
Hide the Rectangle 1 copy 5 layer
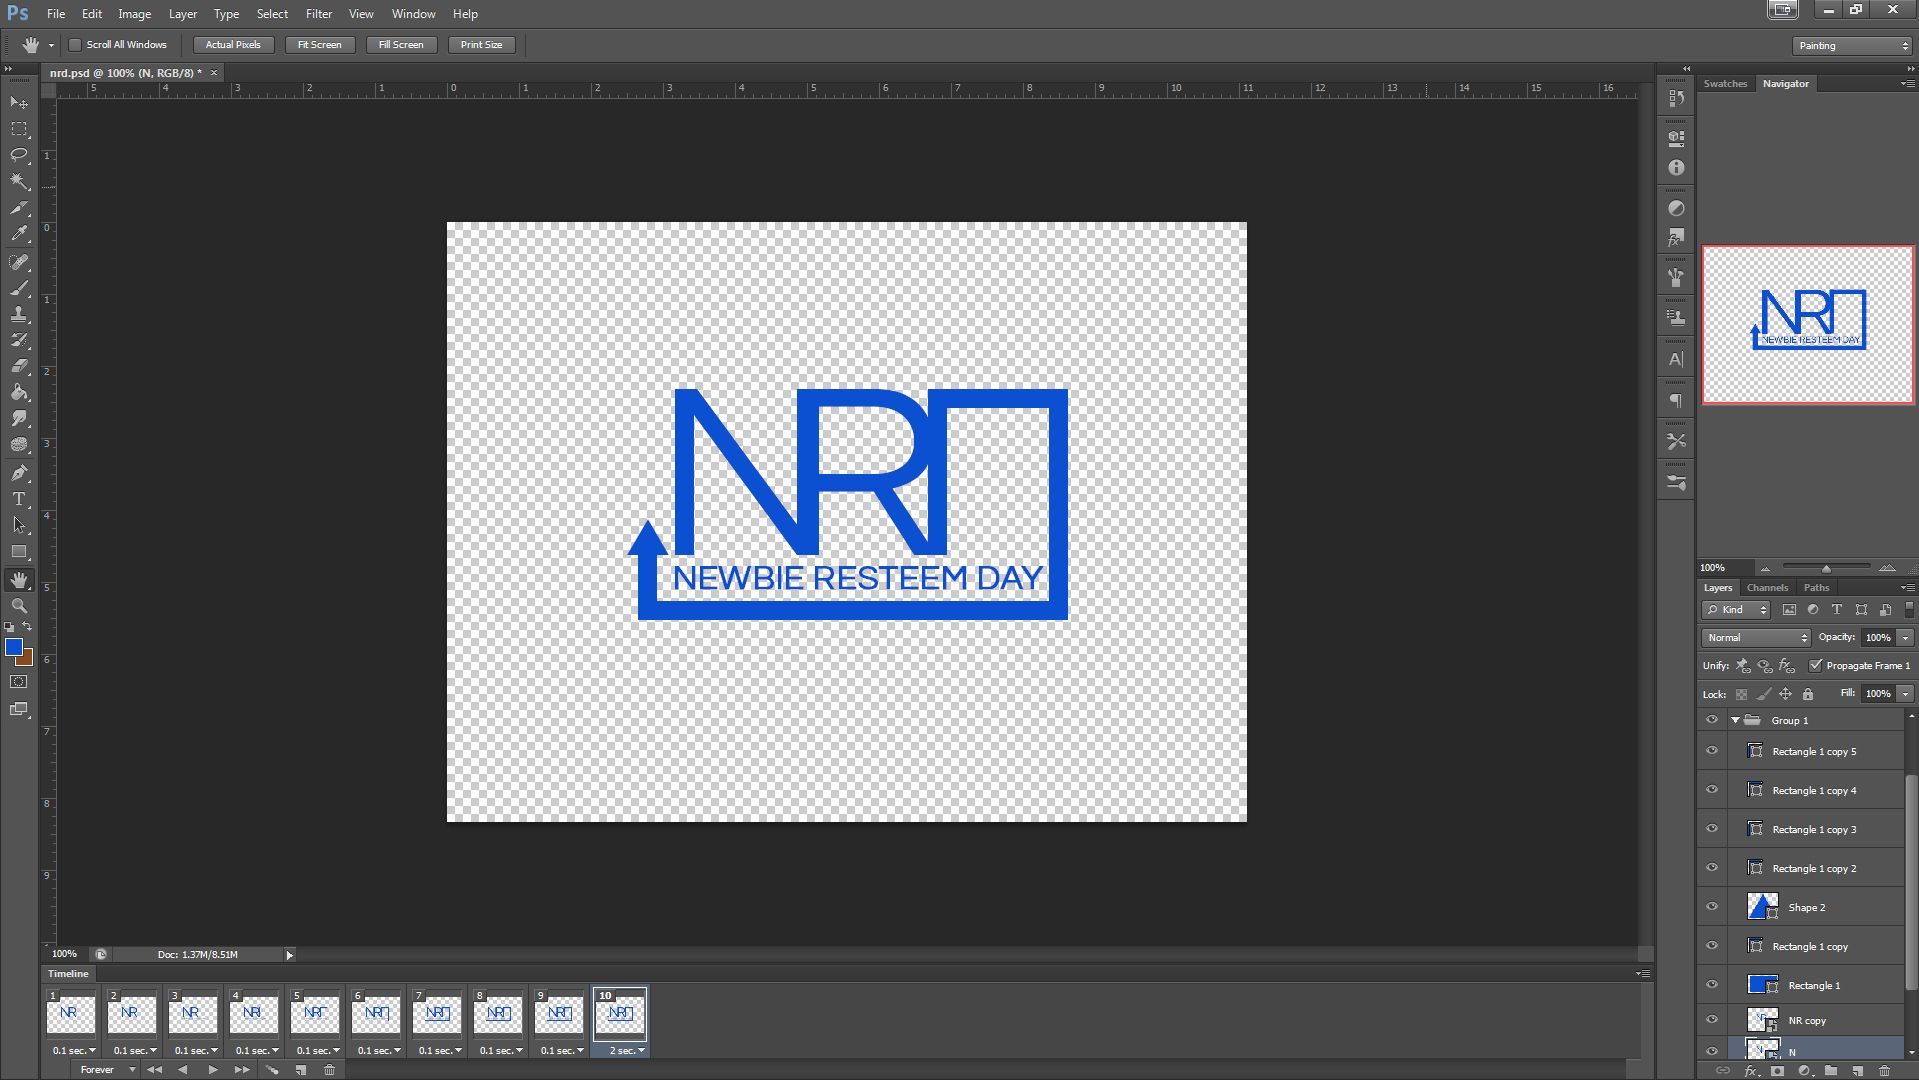pos(1712,751)
